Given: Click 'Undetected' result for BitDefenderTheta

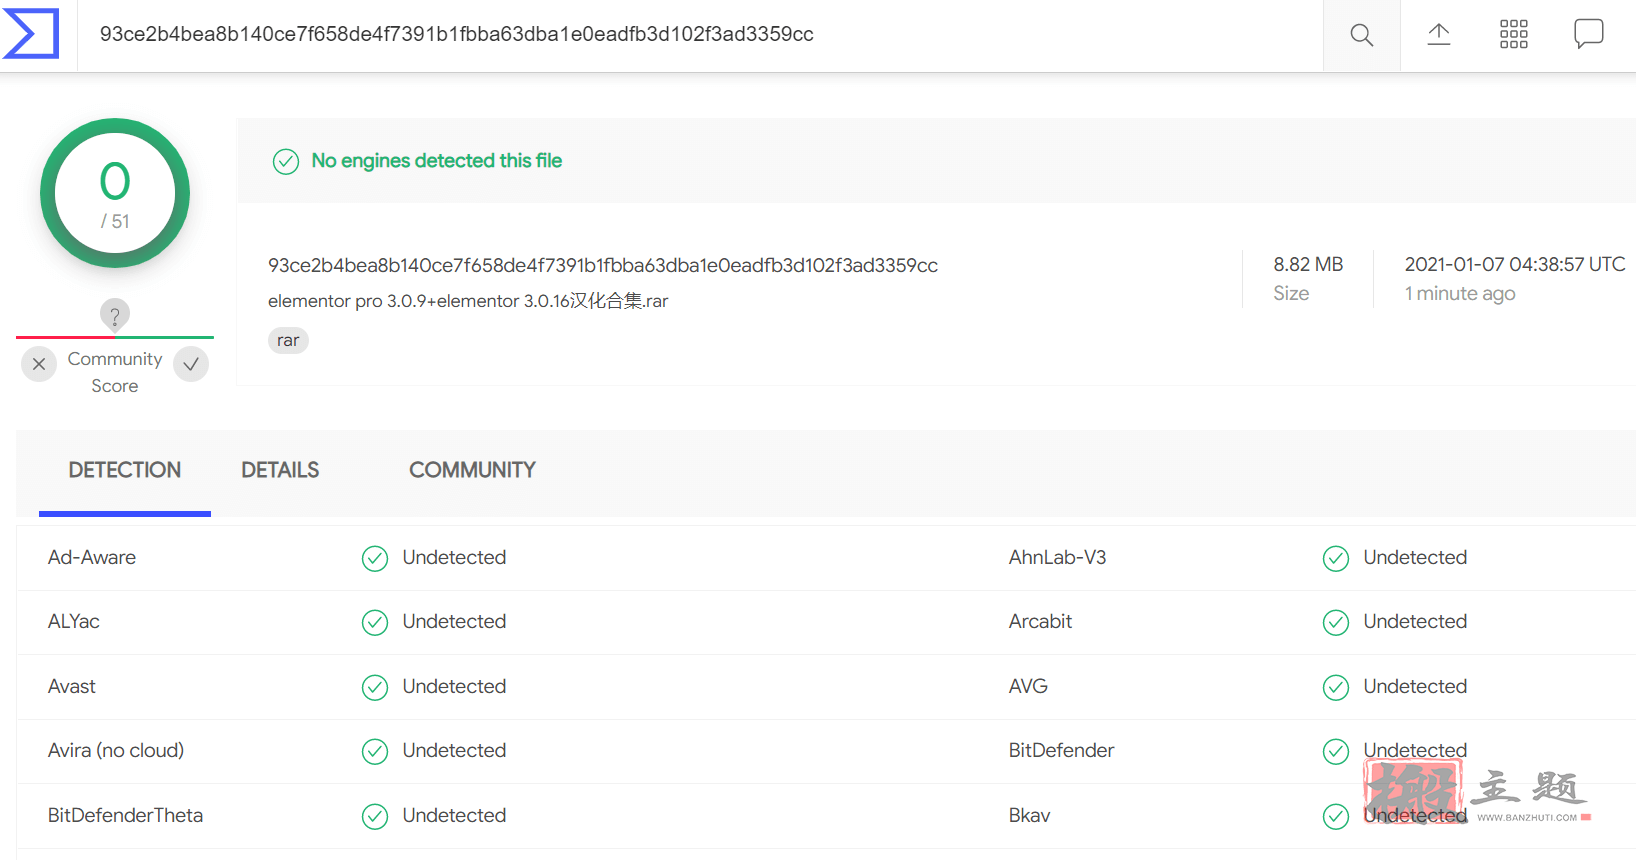Looking at the screenshot, I should tap(454, 816).
